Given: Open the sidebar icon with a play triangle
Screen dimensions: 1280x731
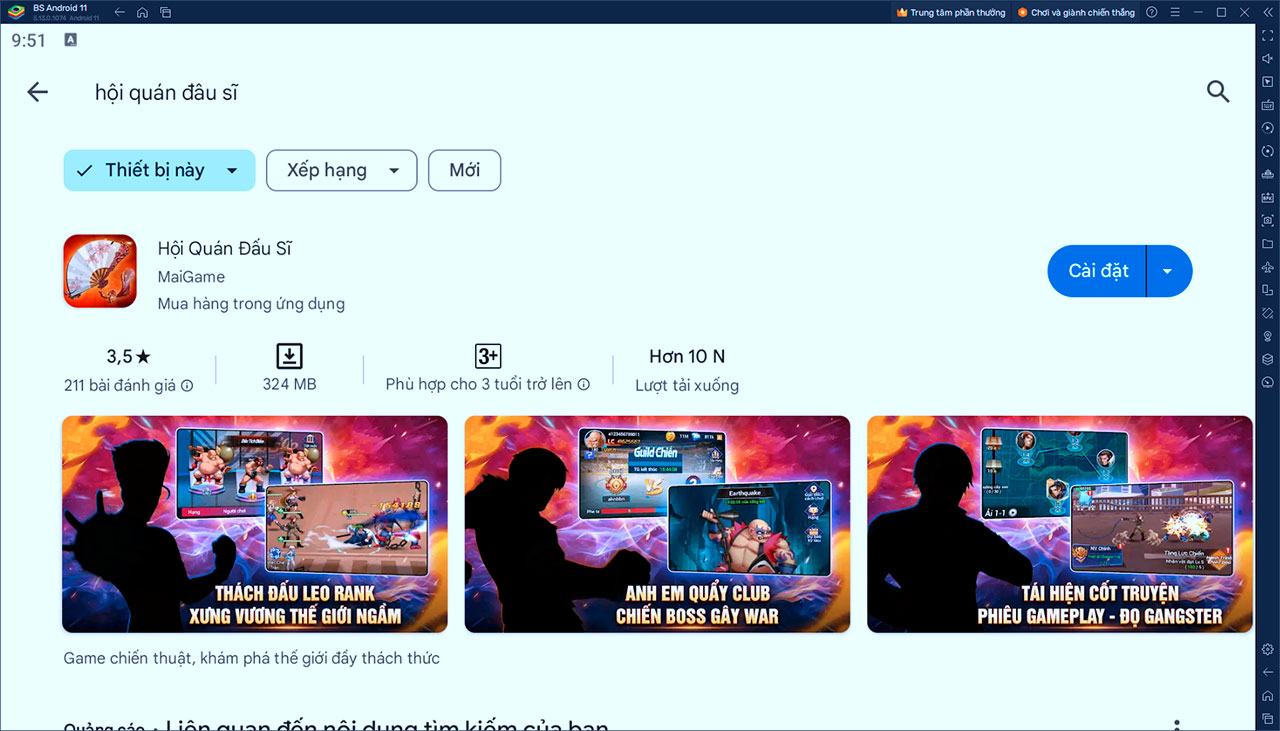Looking at the screenshot, I should [1267, 128].
